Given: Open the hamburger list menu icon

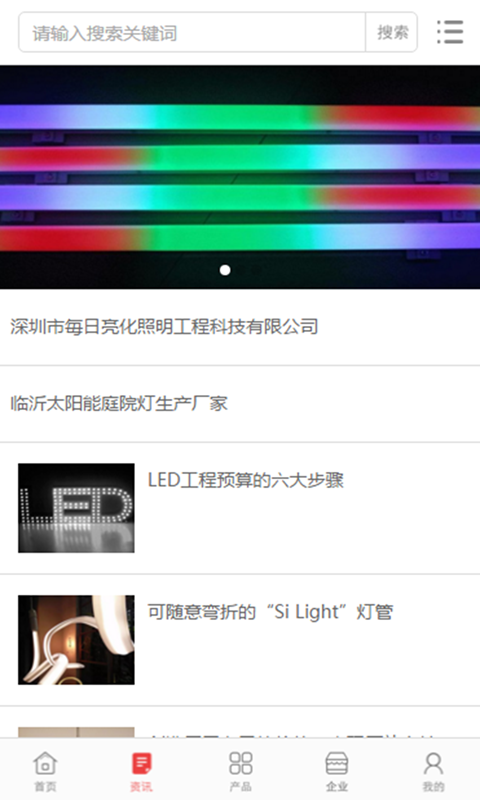Looking at the screenshot, I should [450, 32].
